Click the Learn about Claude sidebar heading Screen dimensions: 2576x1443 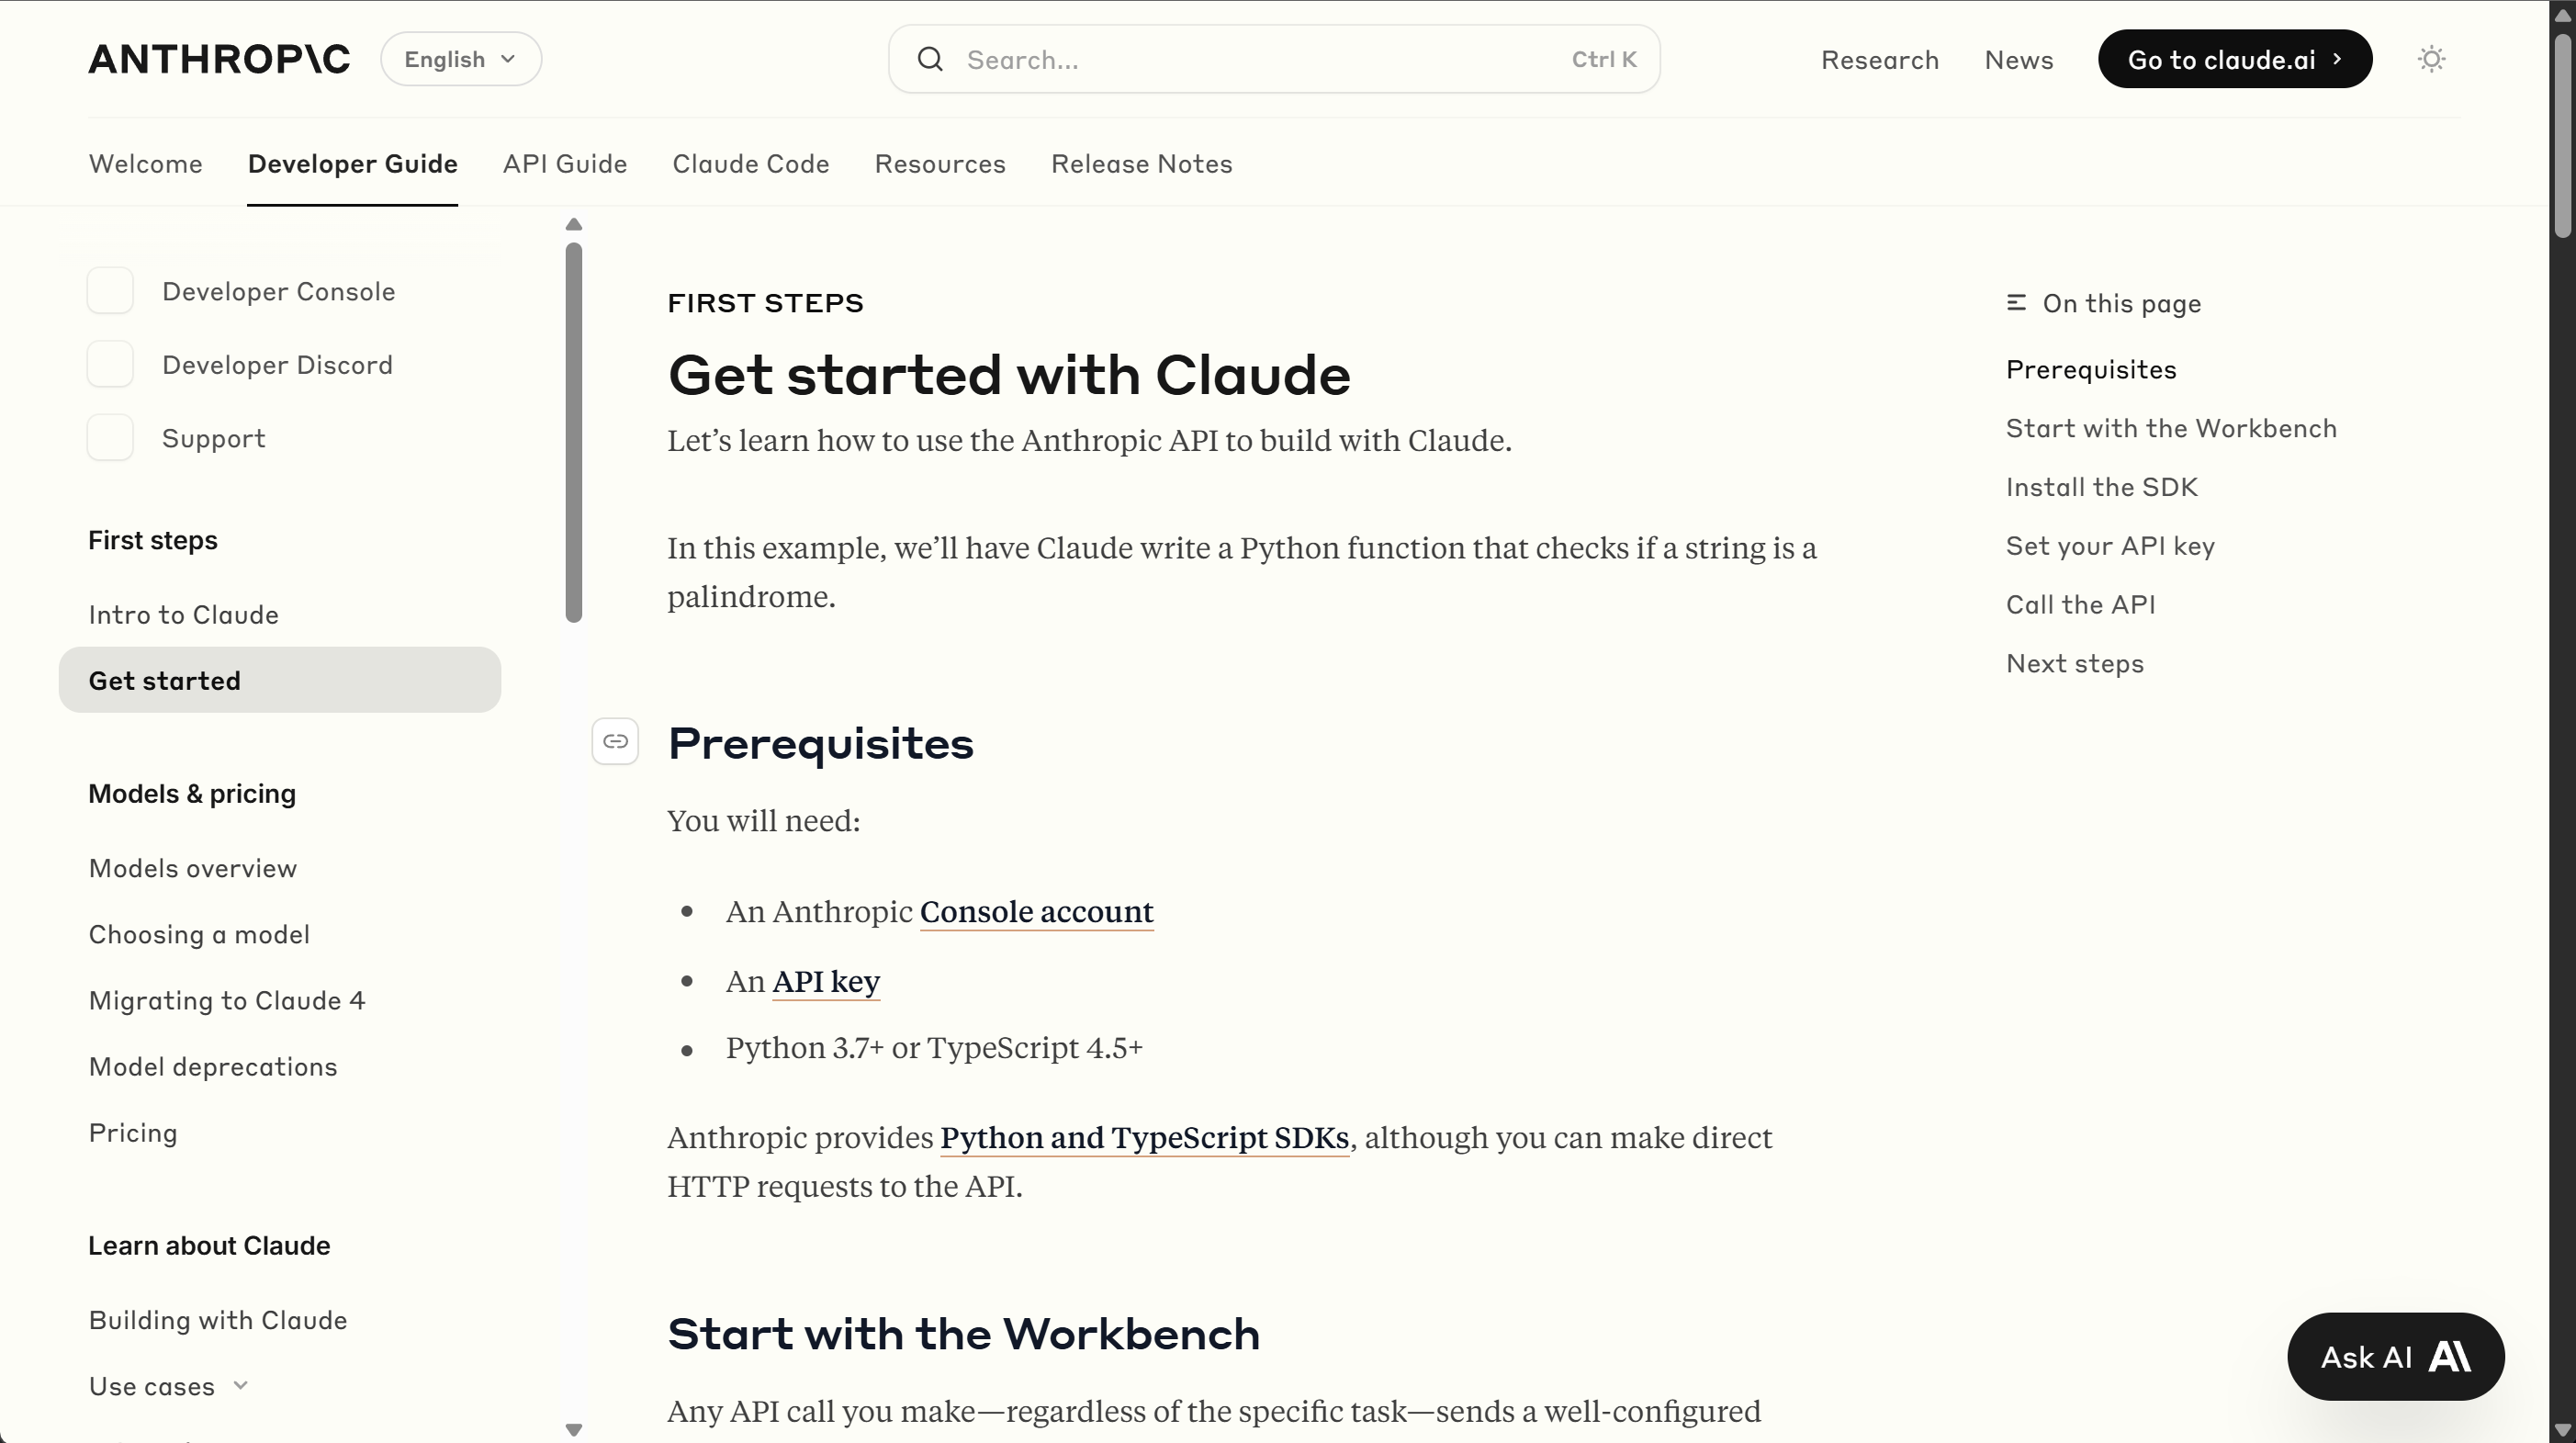(x=209, y=1245)
